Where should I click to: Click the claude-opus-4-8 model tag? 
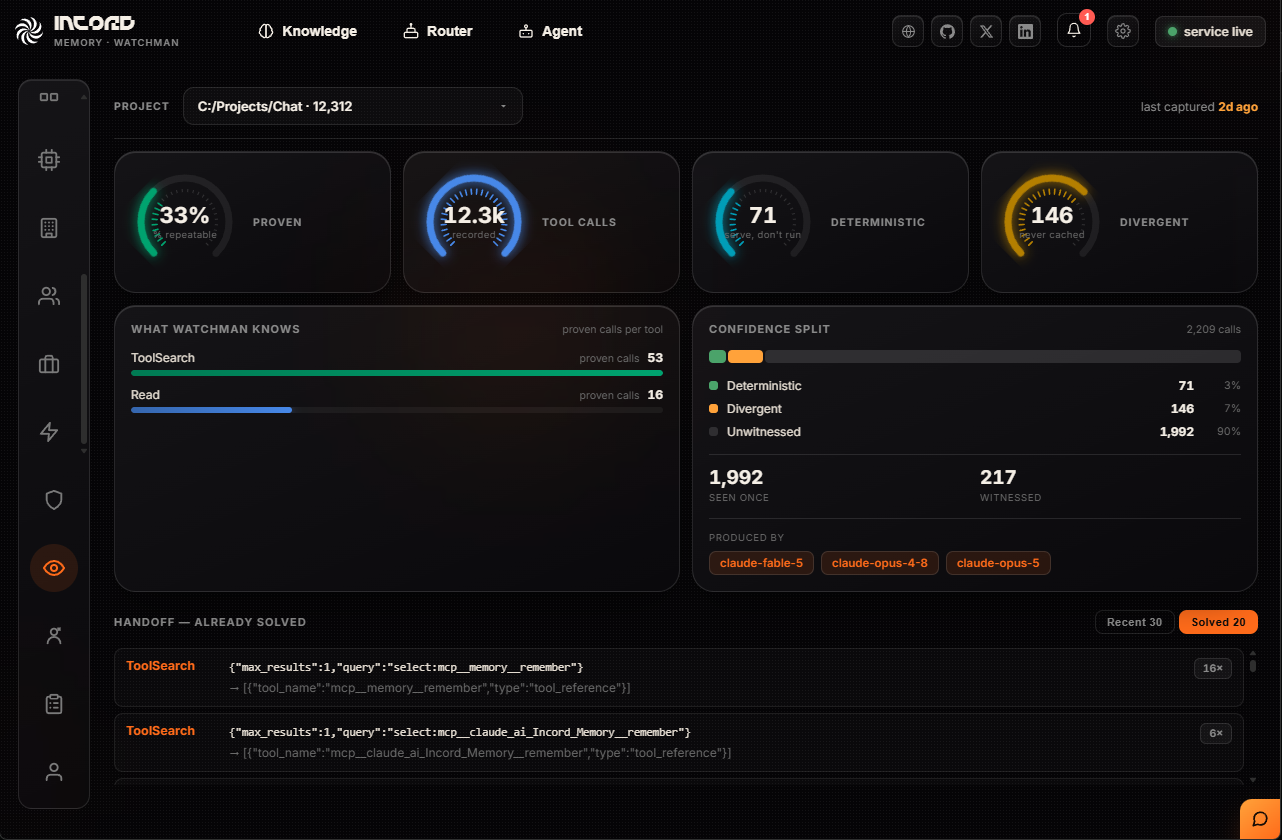879,563
